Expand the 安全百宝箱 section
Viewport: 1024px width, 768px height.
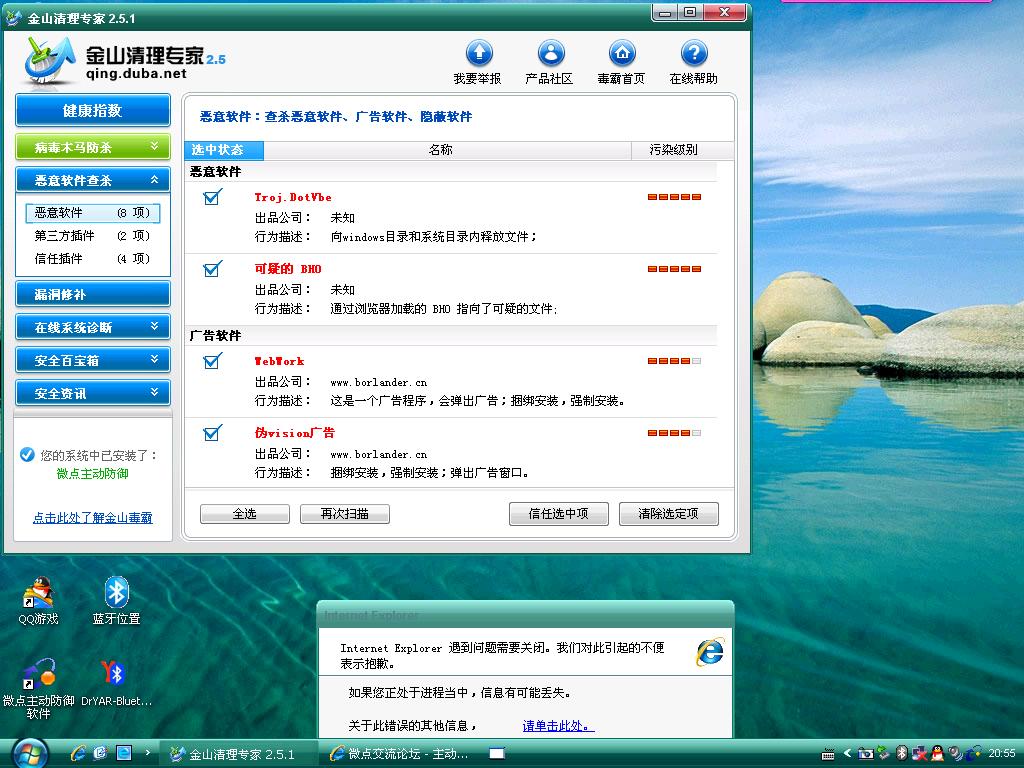point(93,360)
